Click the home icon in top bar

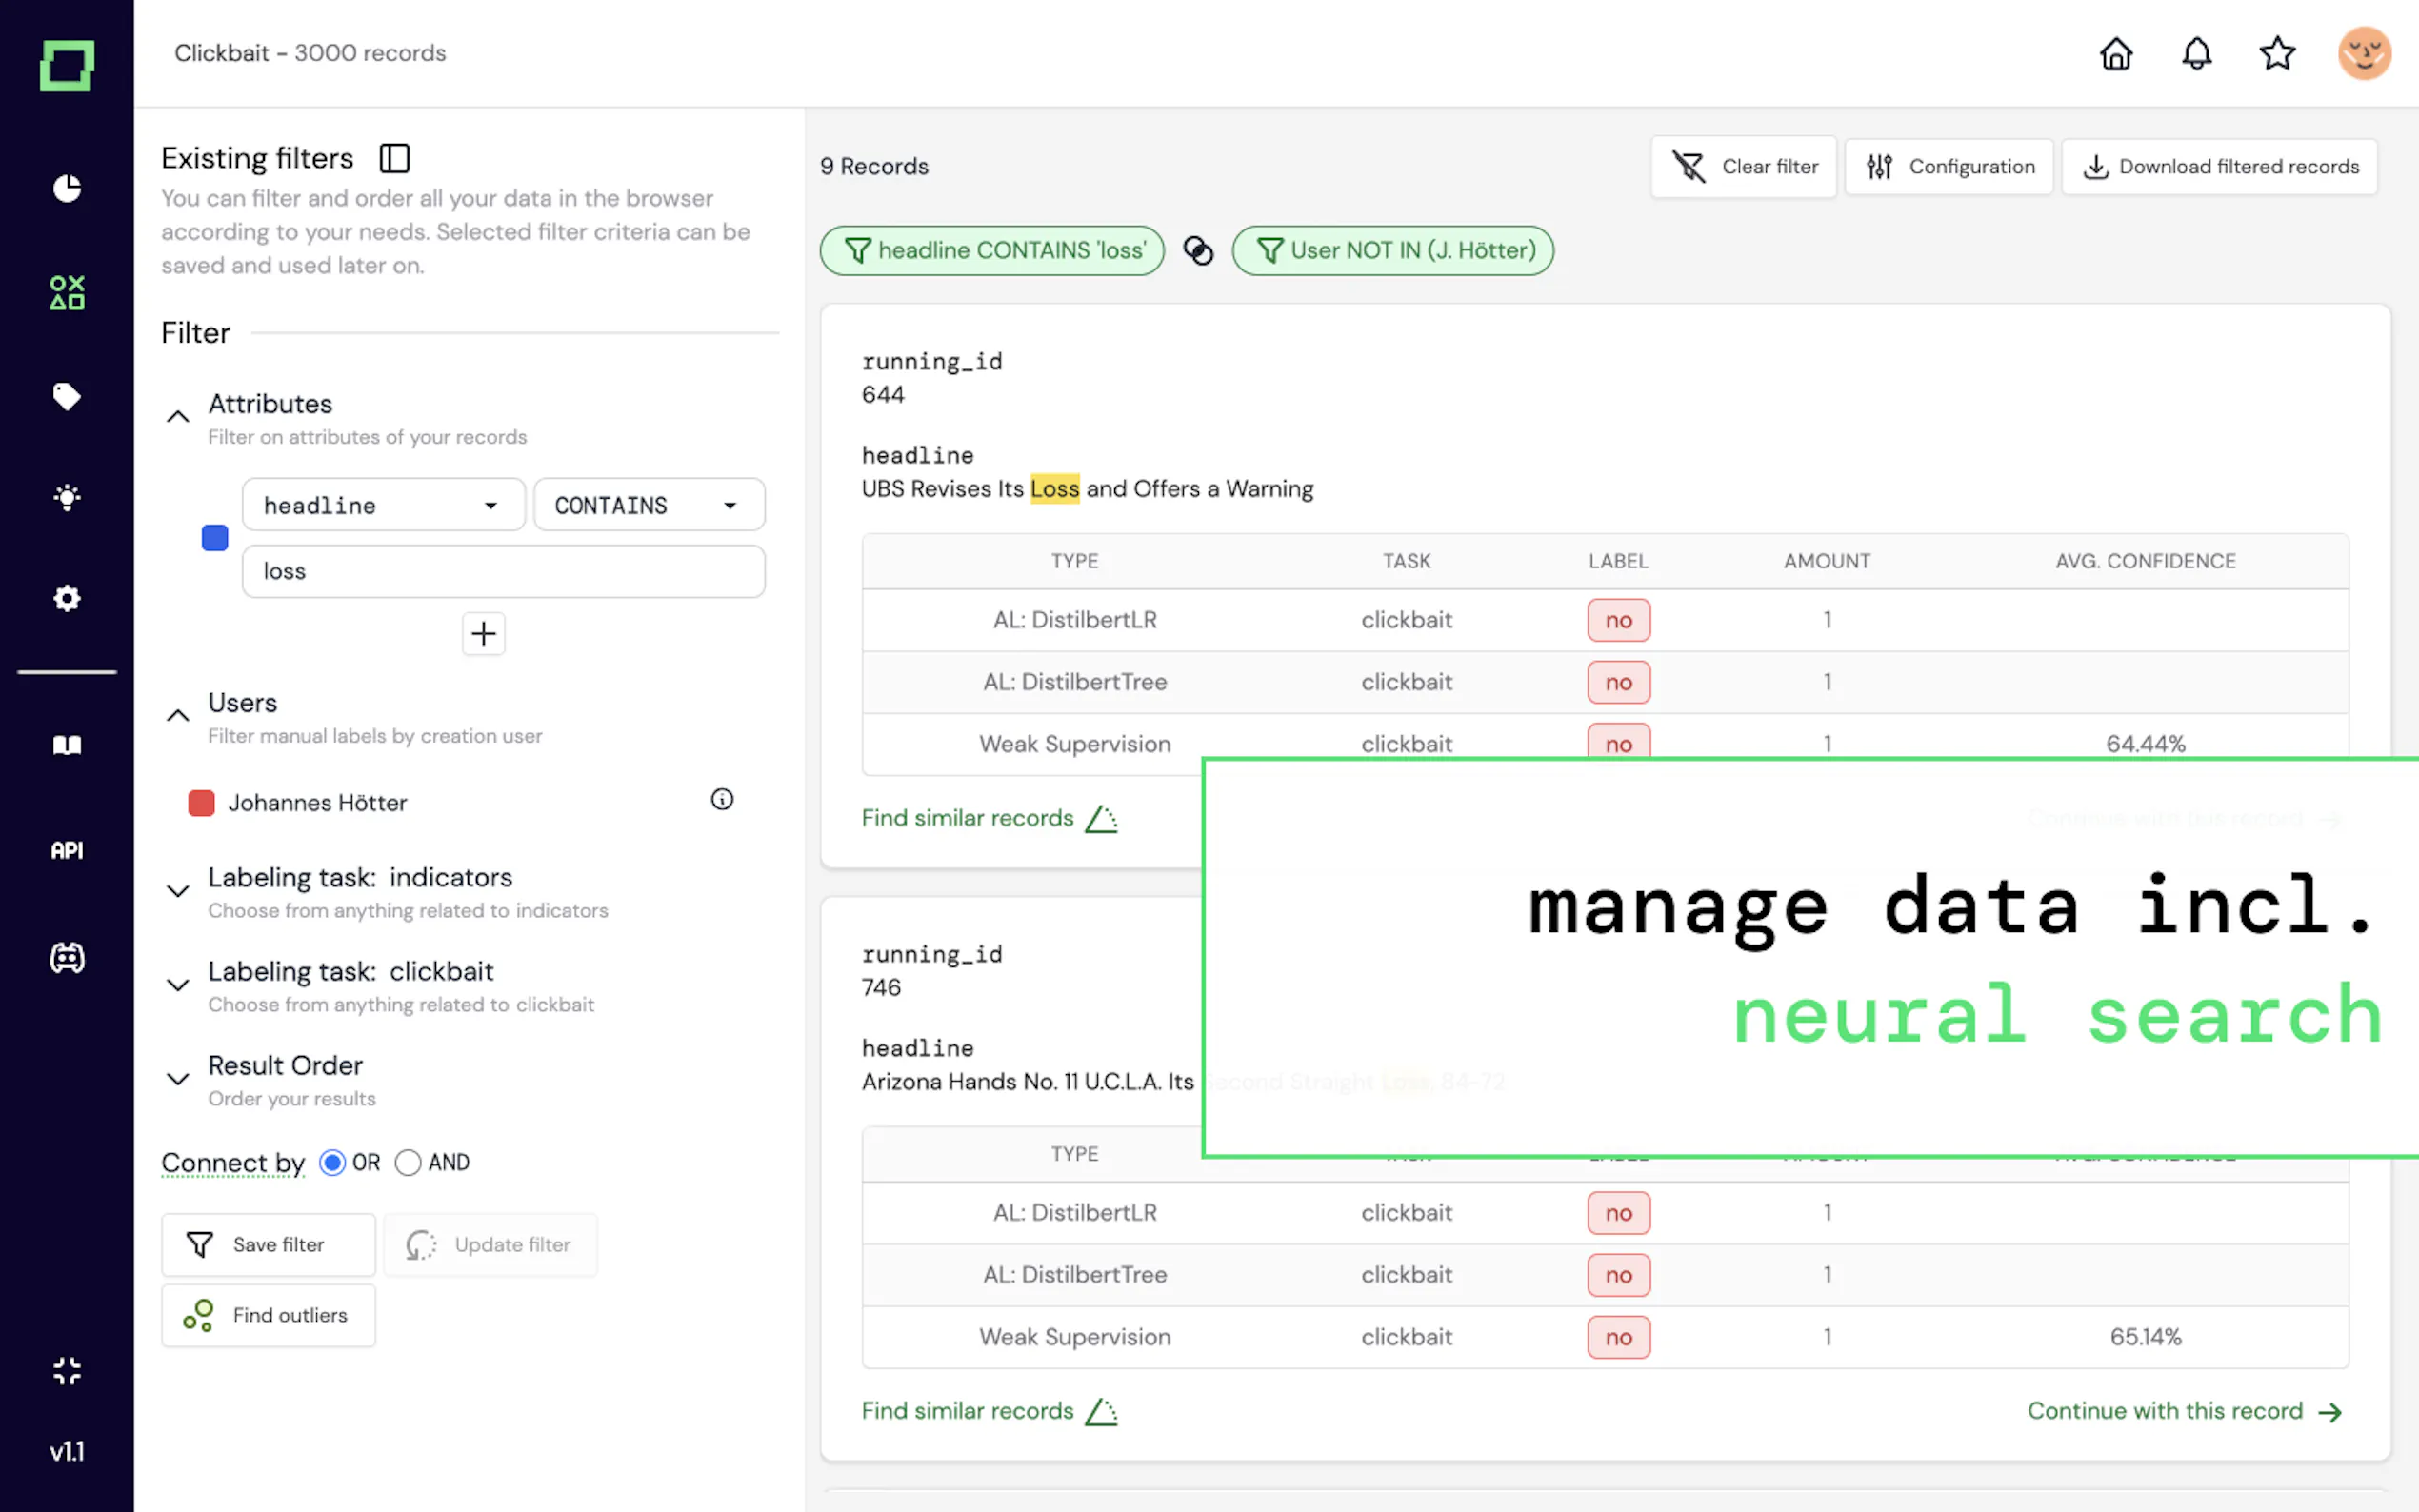click(2116, 53)
